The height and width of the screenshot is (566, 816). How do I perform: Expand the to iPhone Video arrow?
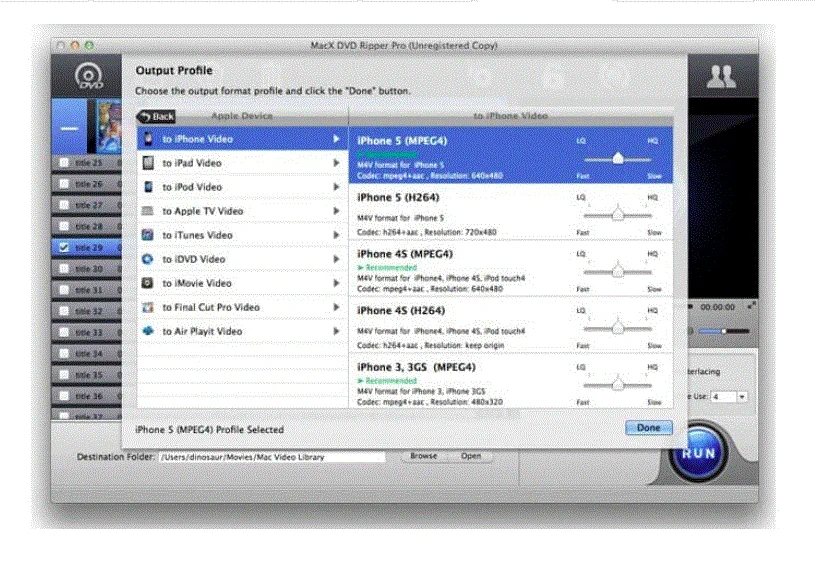pyautogui.click(x=336, y=139)
